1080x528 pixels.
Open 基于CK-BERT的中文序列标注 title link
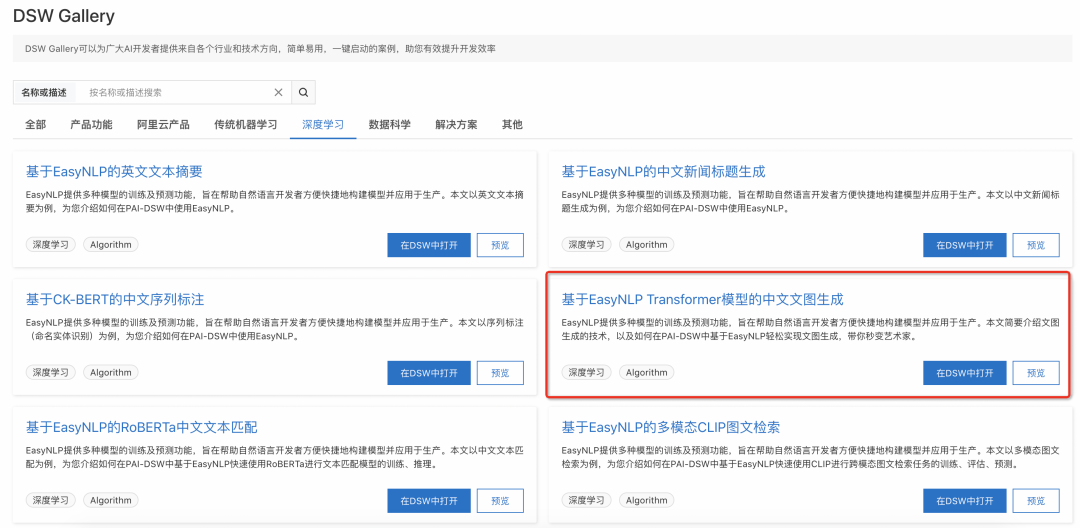(115, 299)
